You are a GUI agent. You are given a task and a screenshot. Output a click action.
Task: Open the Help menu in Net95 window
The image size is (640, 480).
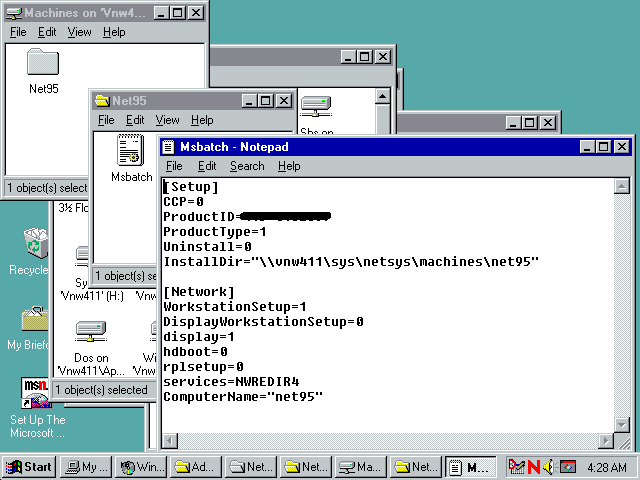coord(202,120)
